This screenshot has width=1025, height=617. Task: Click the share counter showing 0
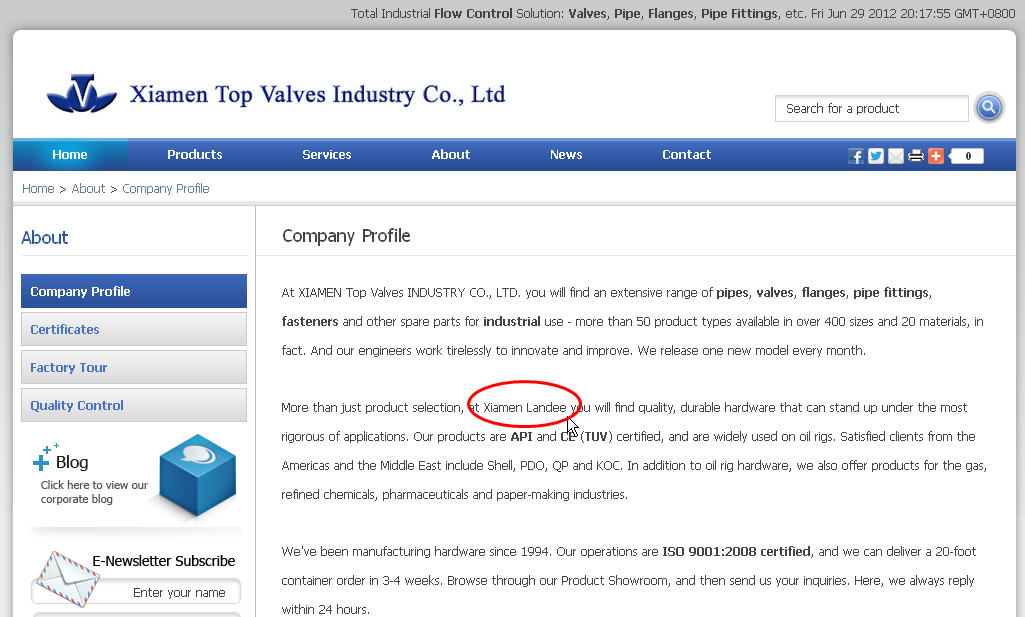point(966,156)
